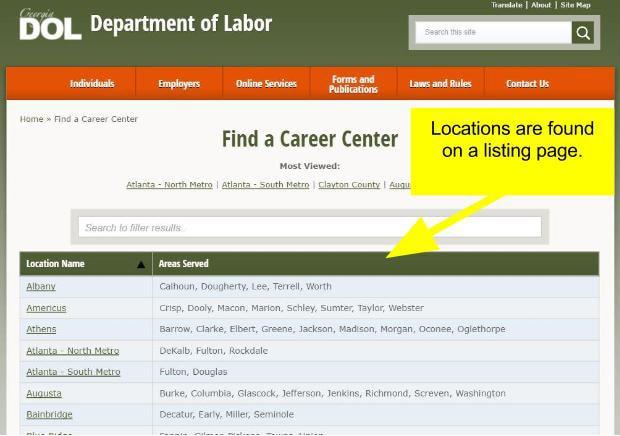Toggle sort arrow on Location Name column

click(140, 265)
